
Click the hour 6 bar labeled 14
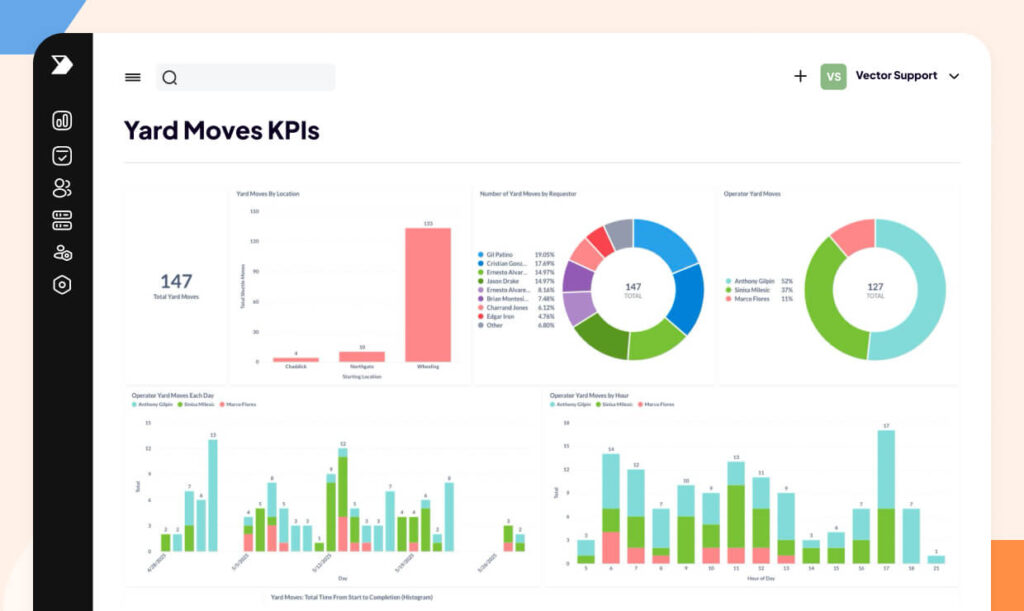[x=611, y=509]
